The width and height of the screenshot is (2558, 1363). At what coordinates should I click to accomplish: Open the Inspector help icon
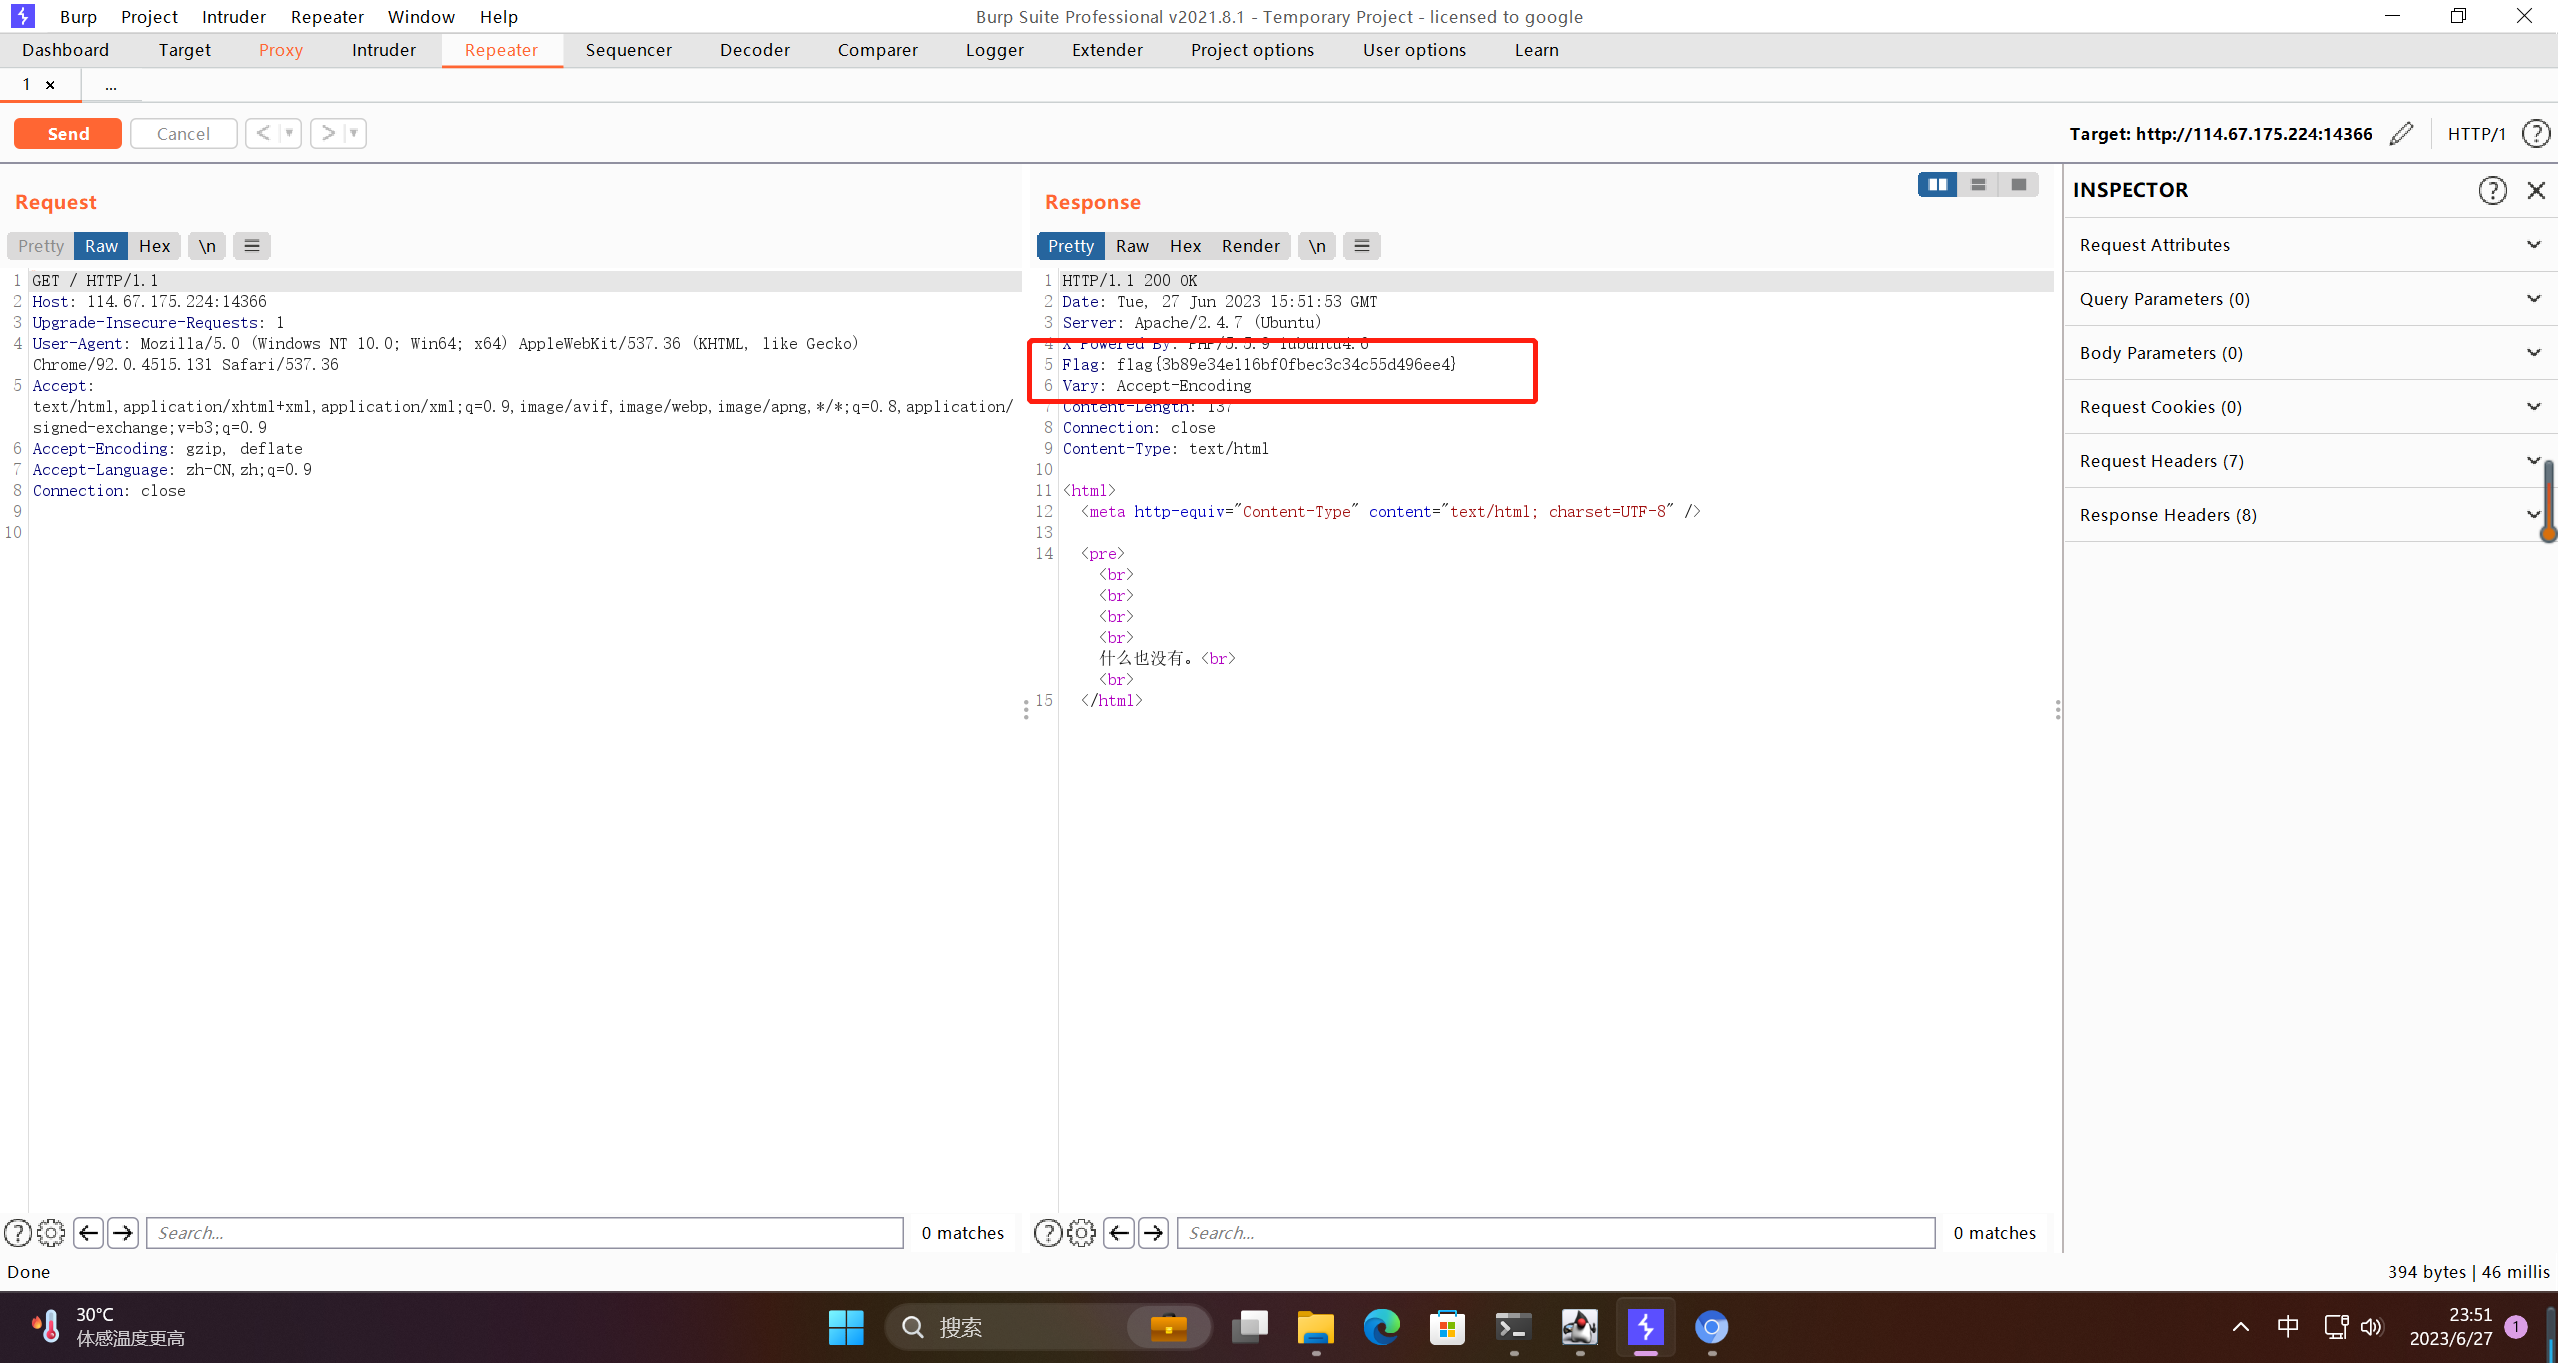pyautogui.click(x=2492, y=190)
